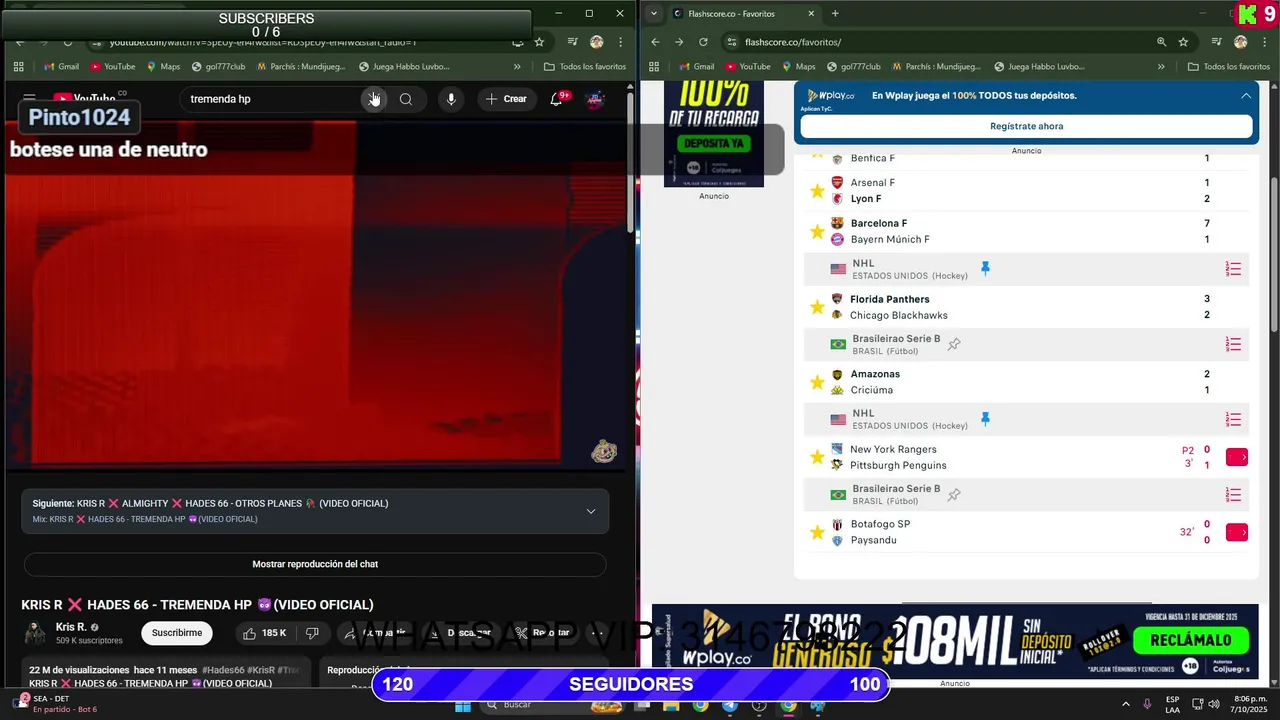Unfavorite the Barcelona F vs Bayern match
Image resolution: width=1280 pixels, height=720 pixels.
pyautogui.click(x=817, y=231)
